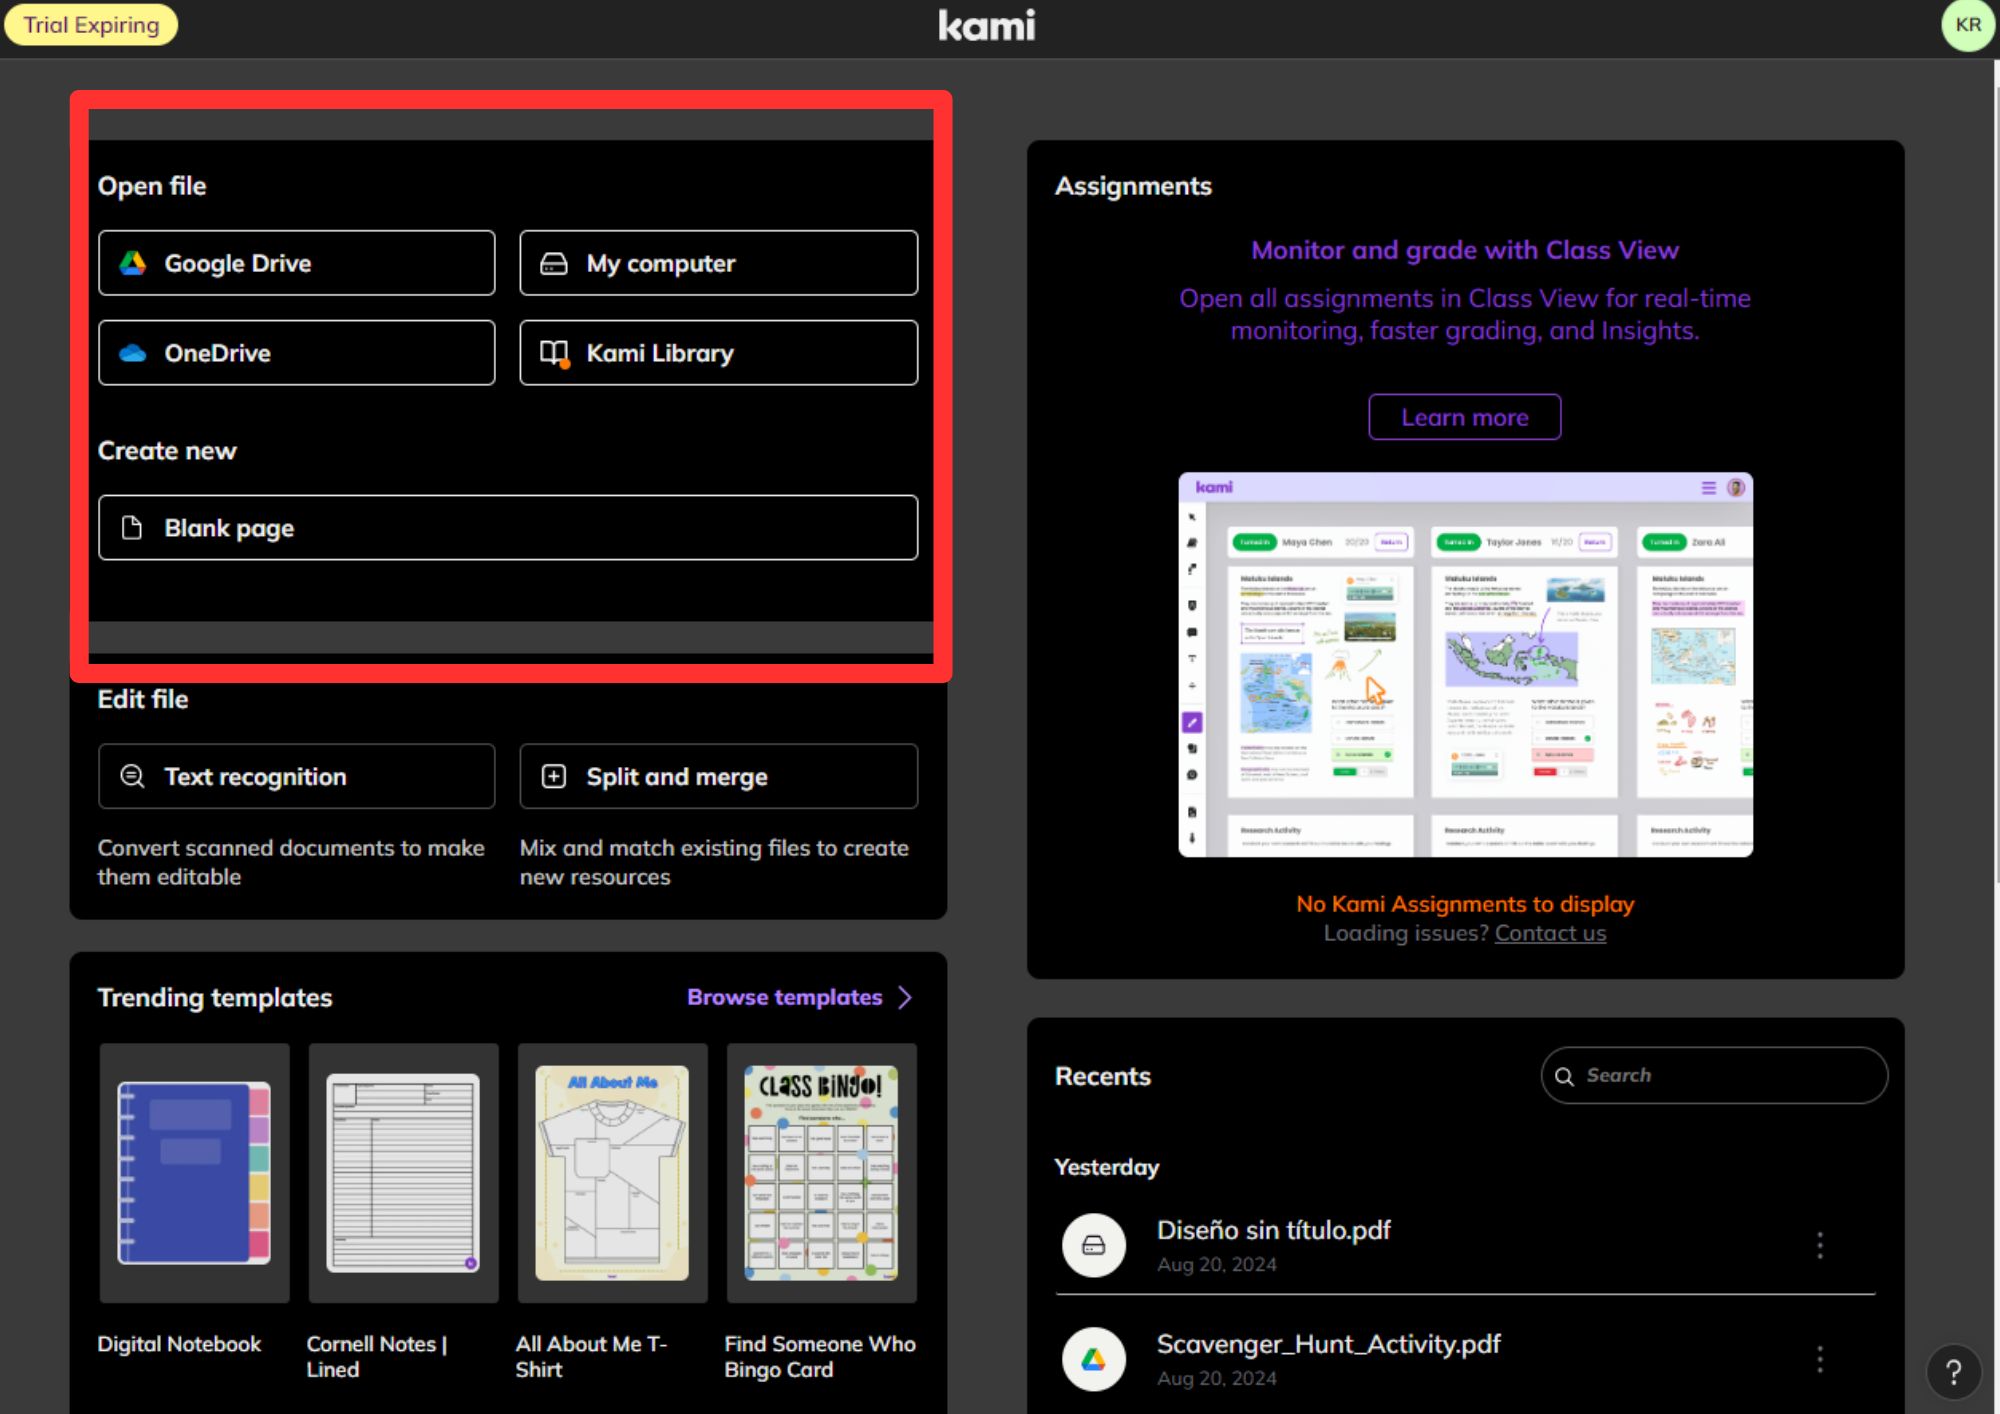Open the Cornell Notes Lined template

403,1173
